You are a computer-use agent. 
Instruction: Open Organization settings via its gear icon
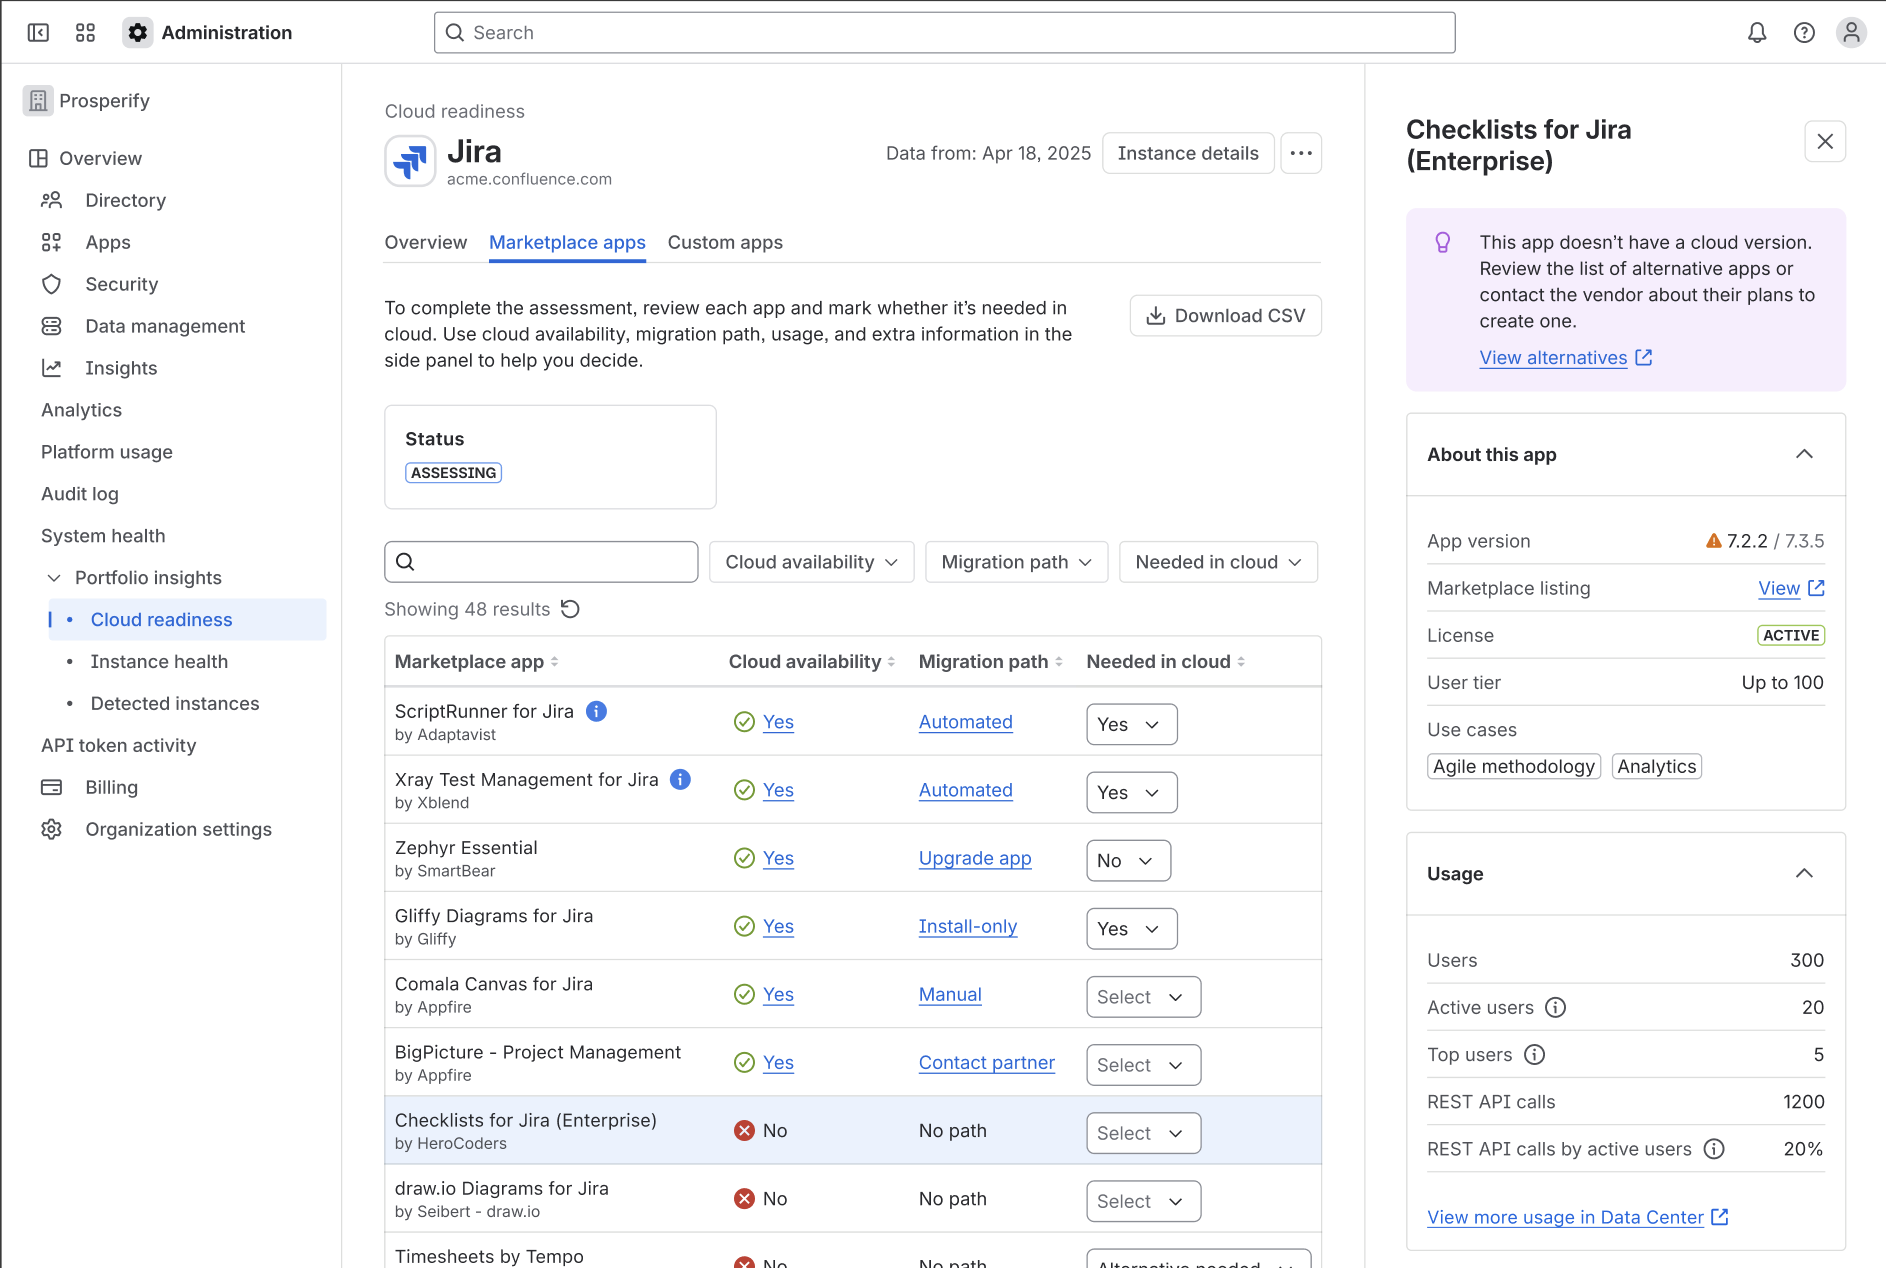coord(52,829)
